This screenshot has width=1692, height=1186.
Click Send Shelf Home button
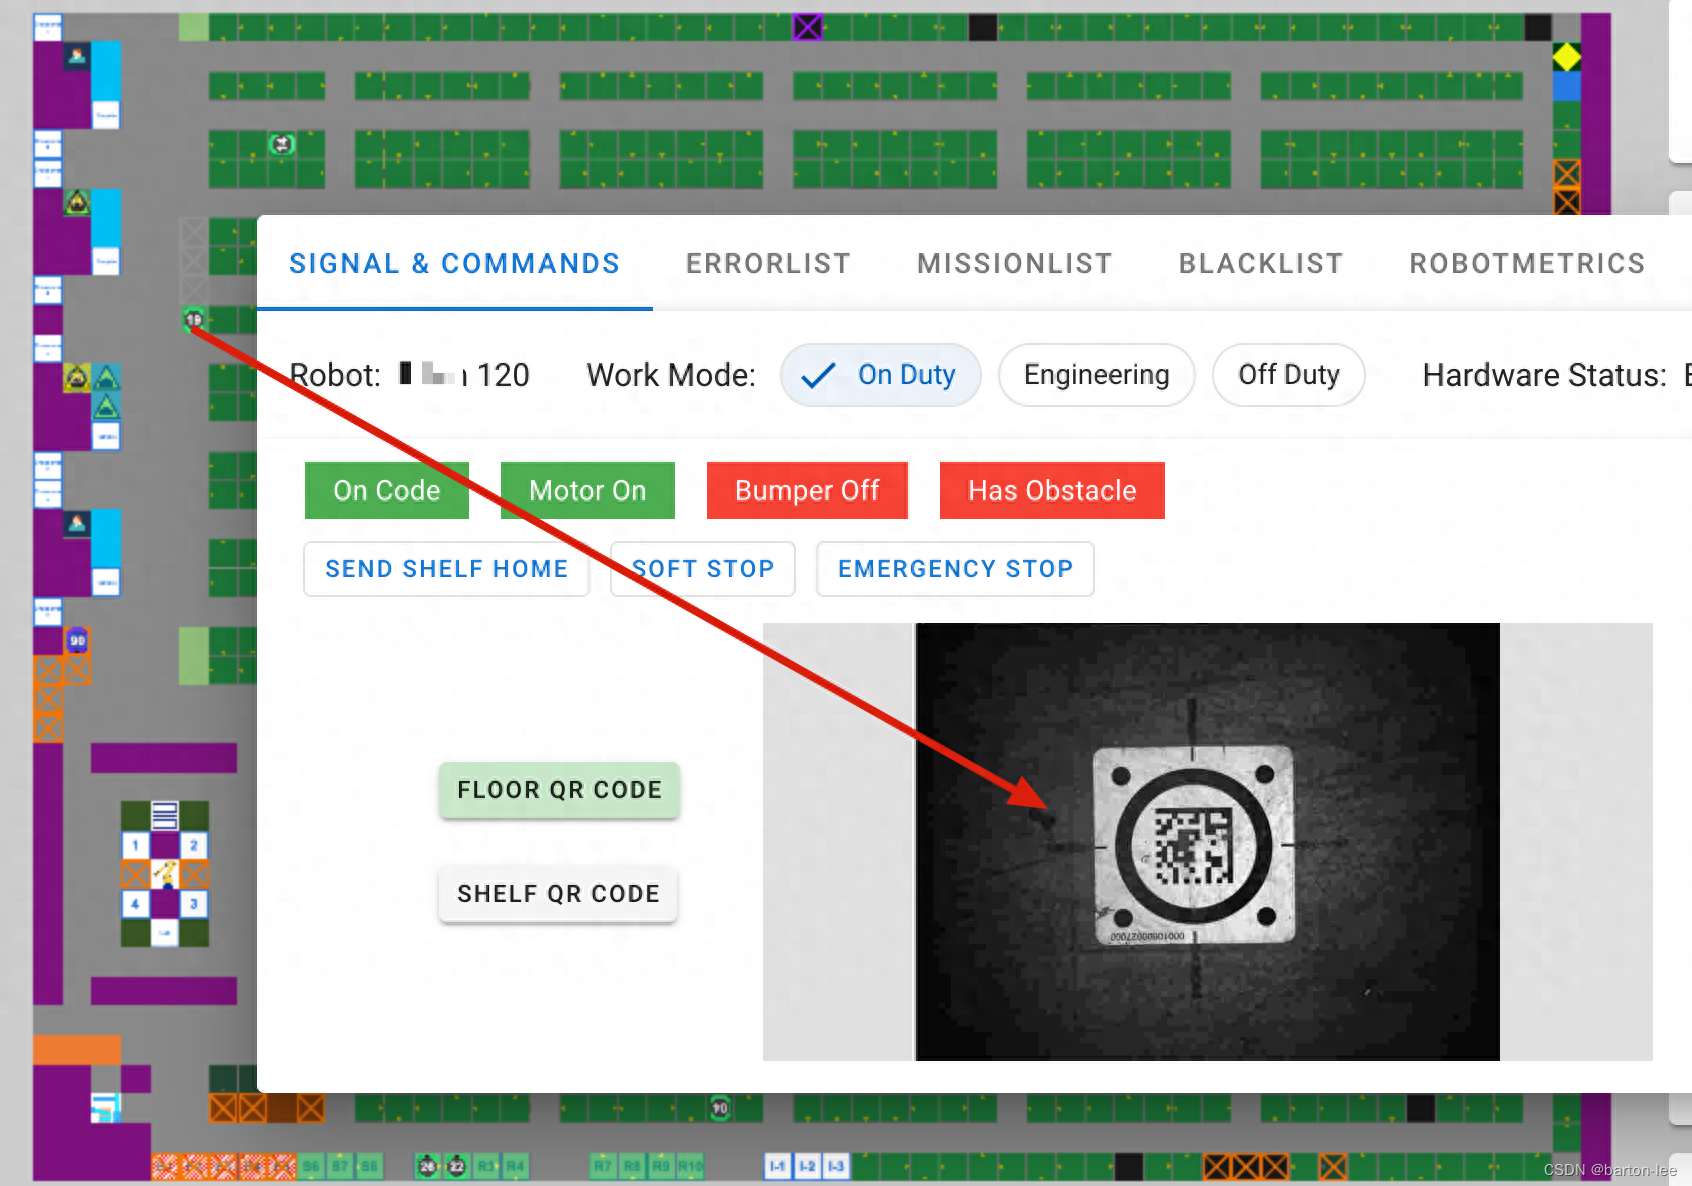(446, 569)
